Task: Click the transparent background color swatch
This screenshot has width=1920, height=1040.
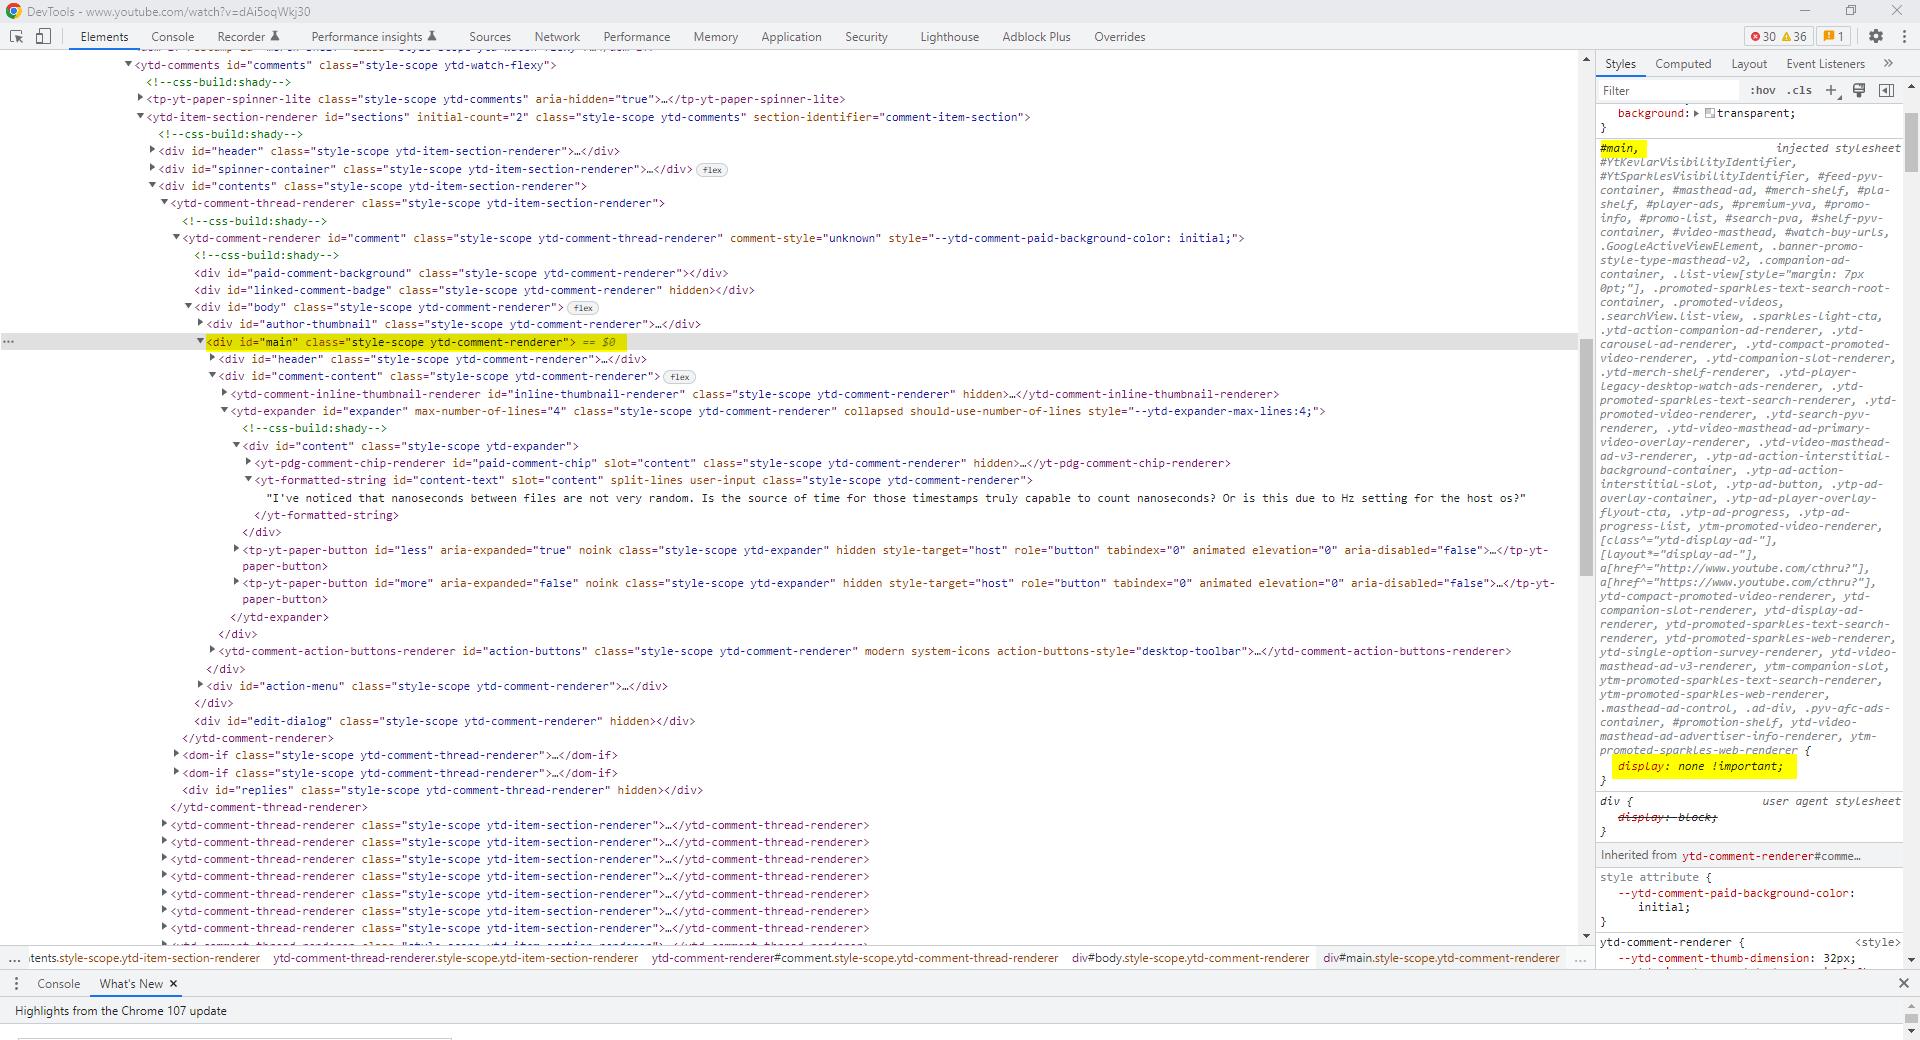Action: click(x=1710, y=113)
